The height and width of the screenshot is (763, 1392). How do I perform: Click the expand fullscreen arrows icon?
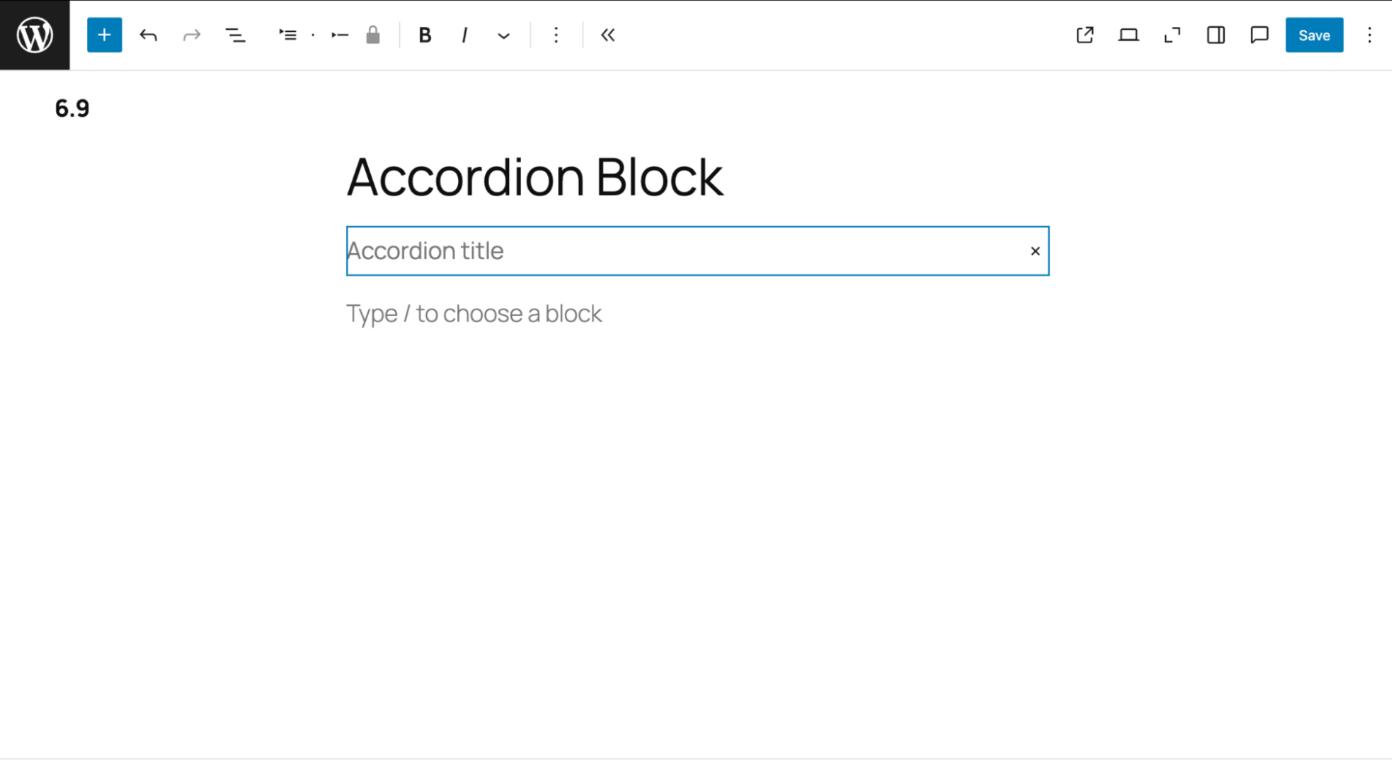tap(1172, 35)
